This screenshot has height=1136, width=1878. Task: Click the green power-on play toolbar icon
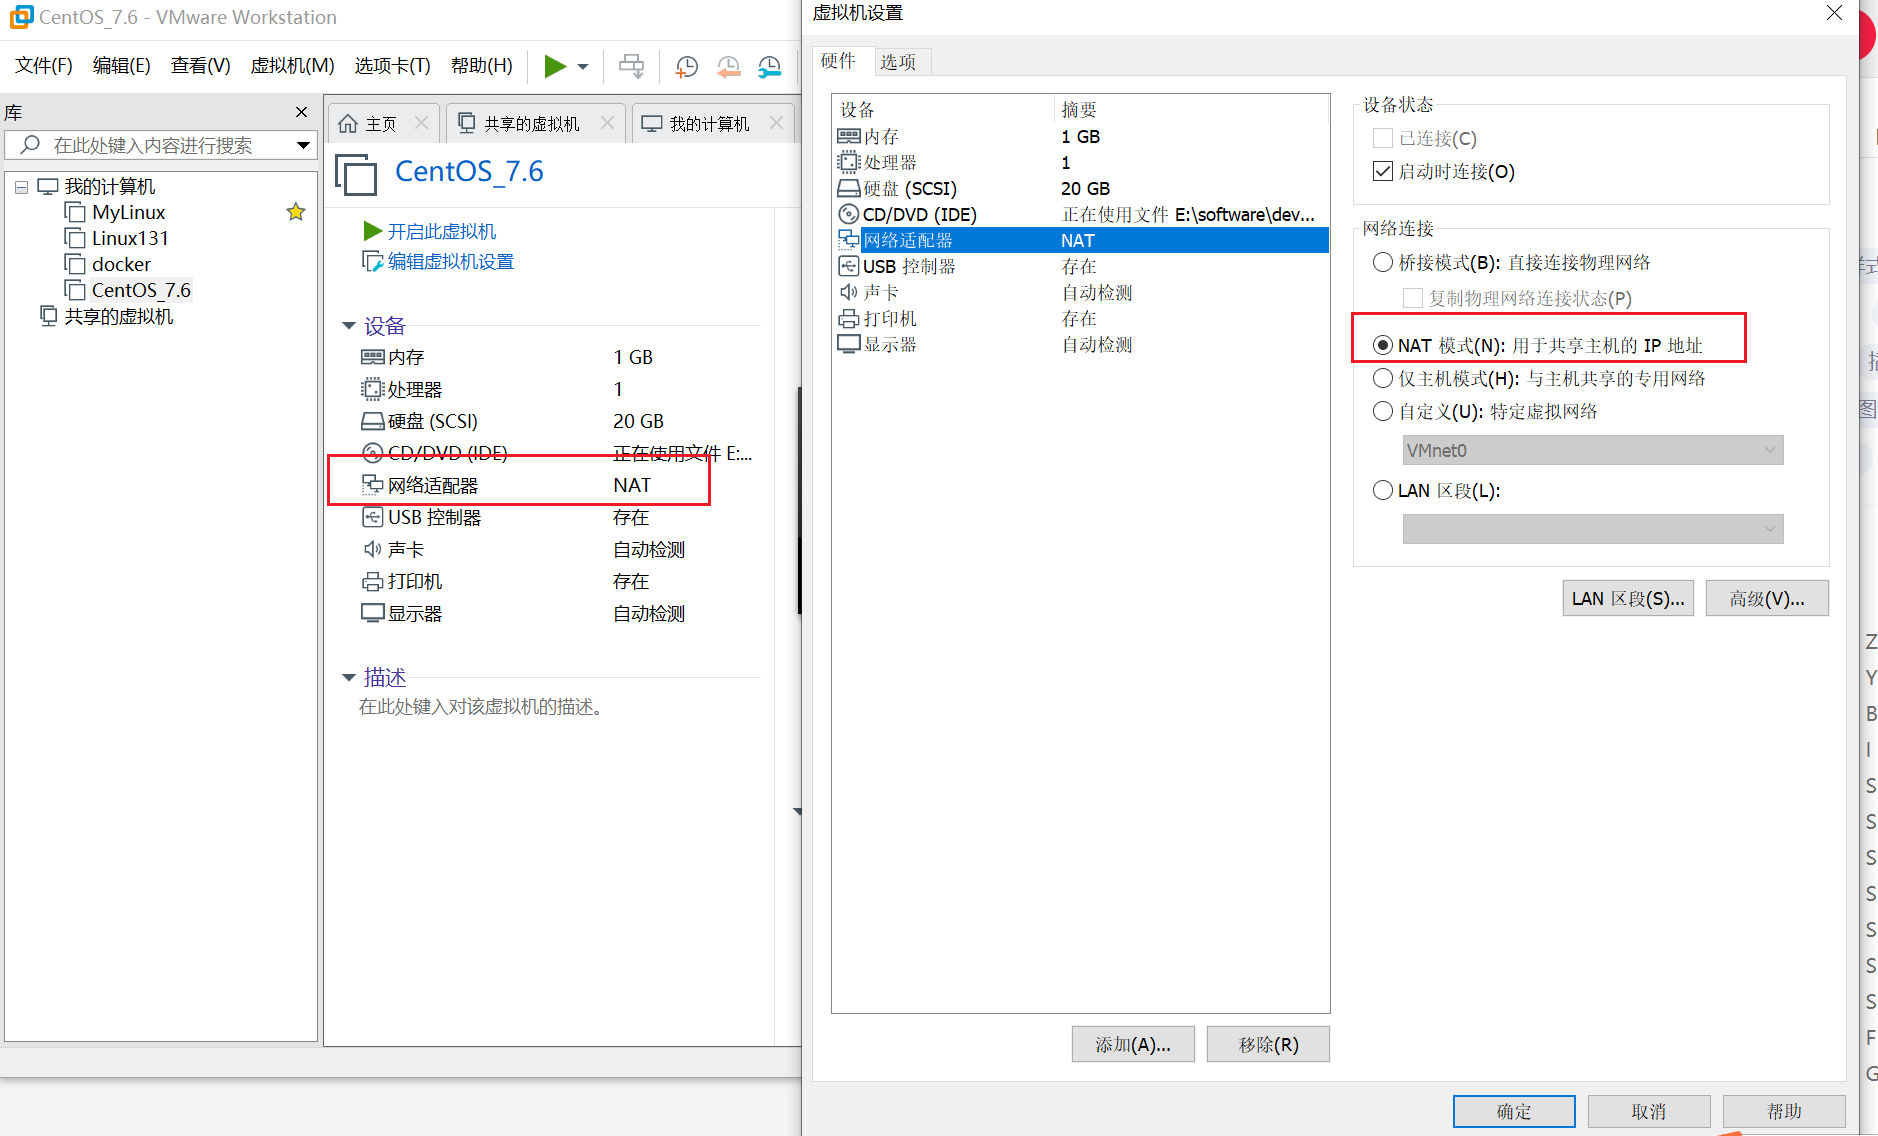[555, 66]
